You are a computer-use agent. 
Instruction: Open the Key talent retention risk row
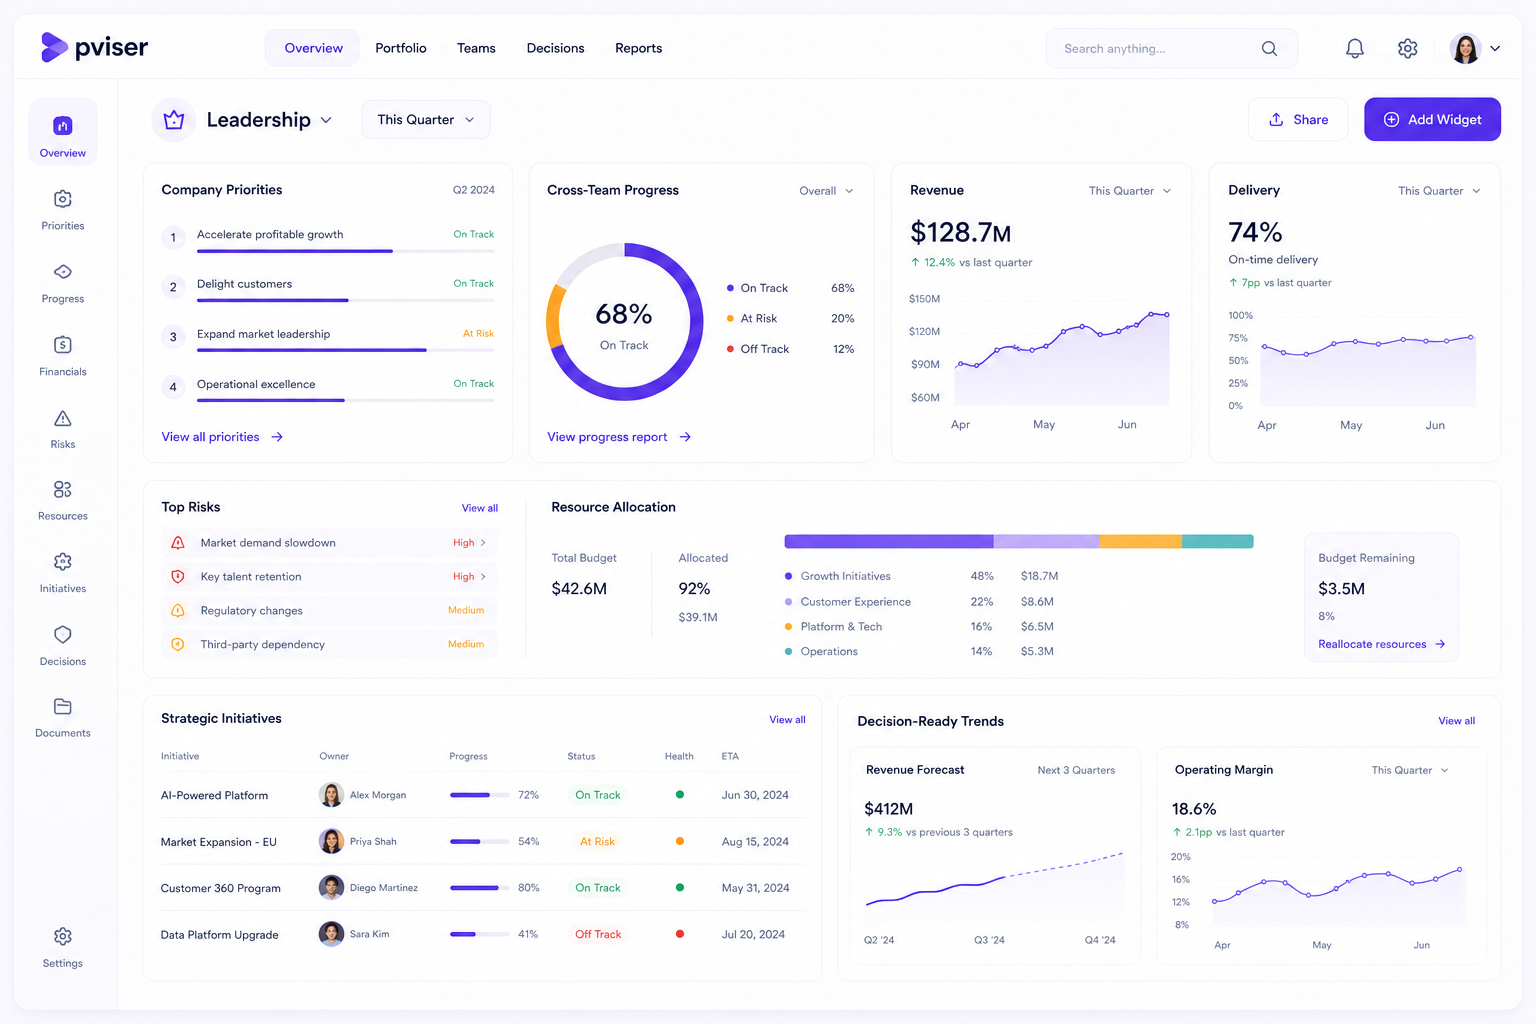(x=330, y=577)
